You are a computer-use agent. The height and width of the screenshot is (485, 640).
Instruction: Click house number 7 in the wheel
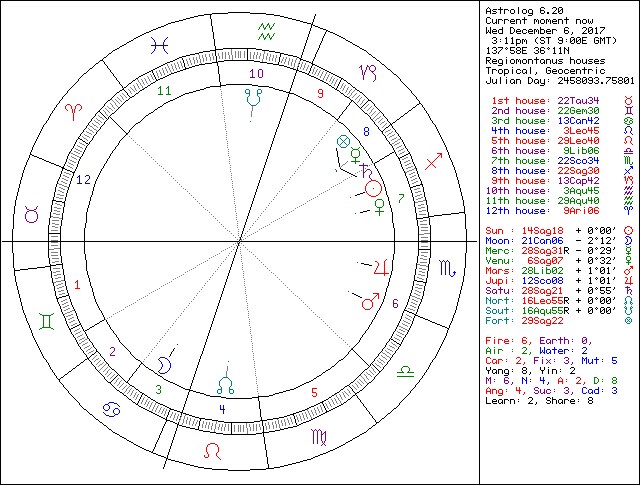(x=401, y=198)
